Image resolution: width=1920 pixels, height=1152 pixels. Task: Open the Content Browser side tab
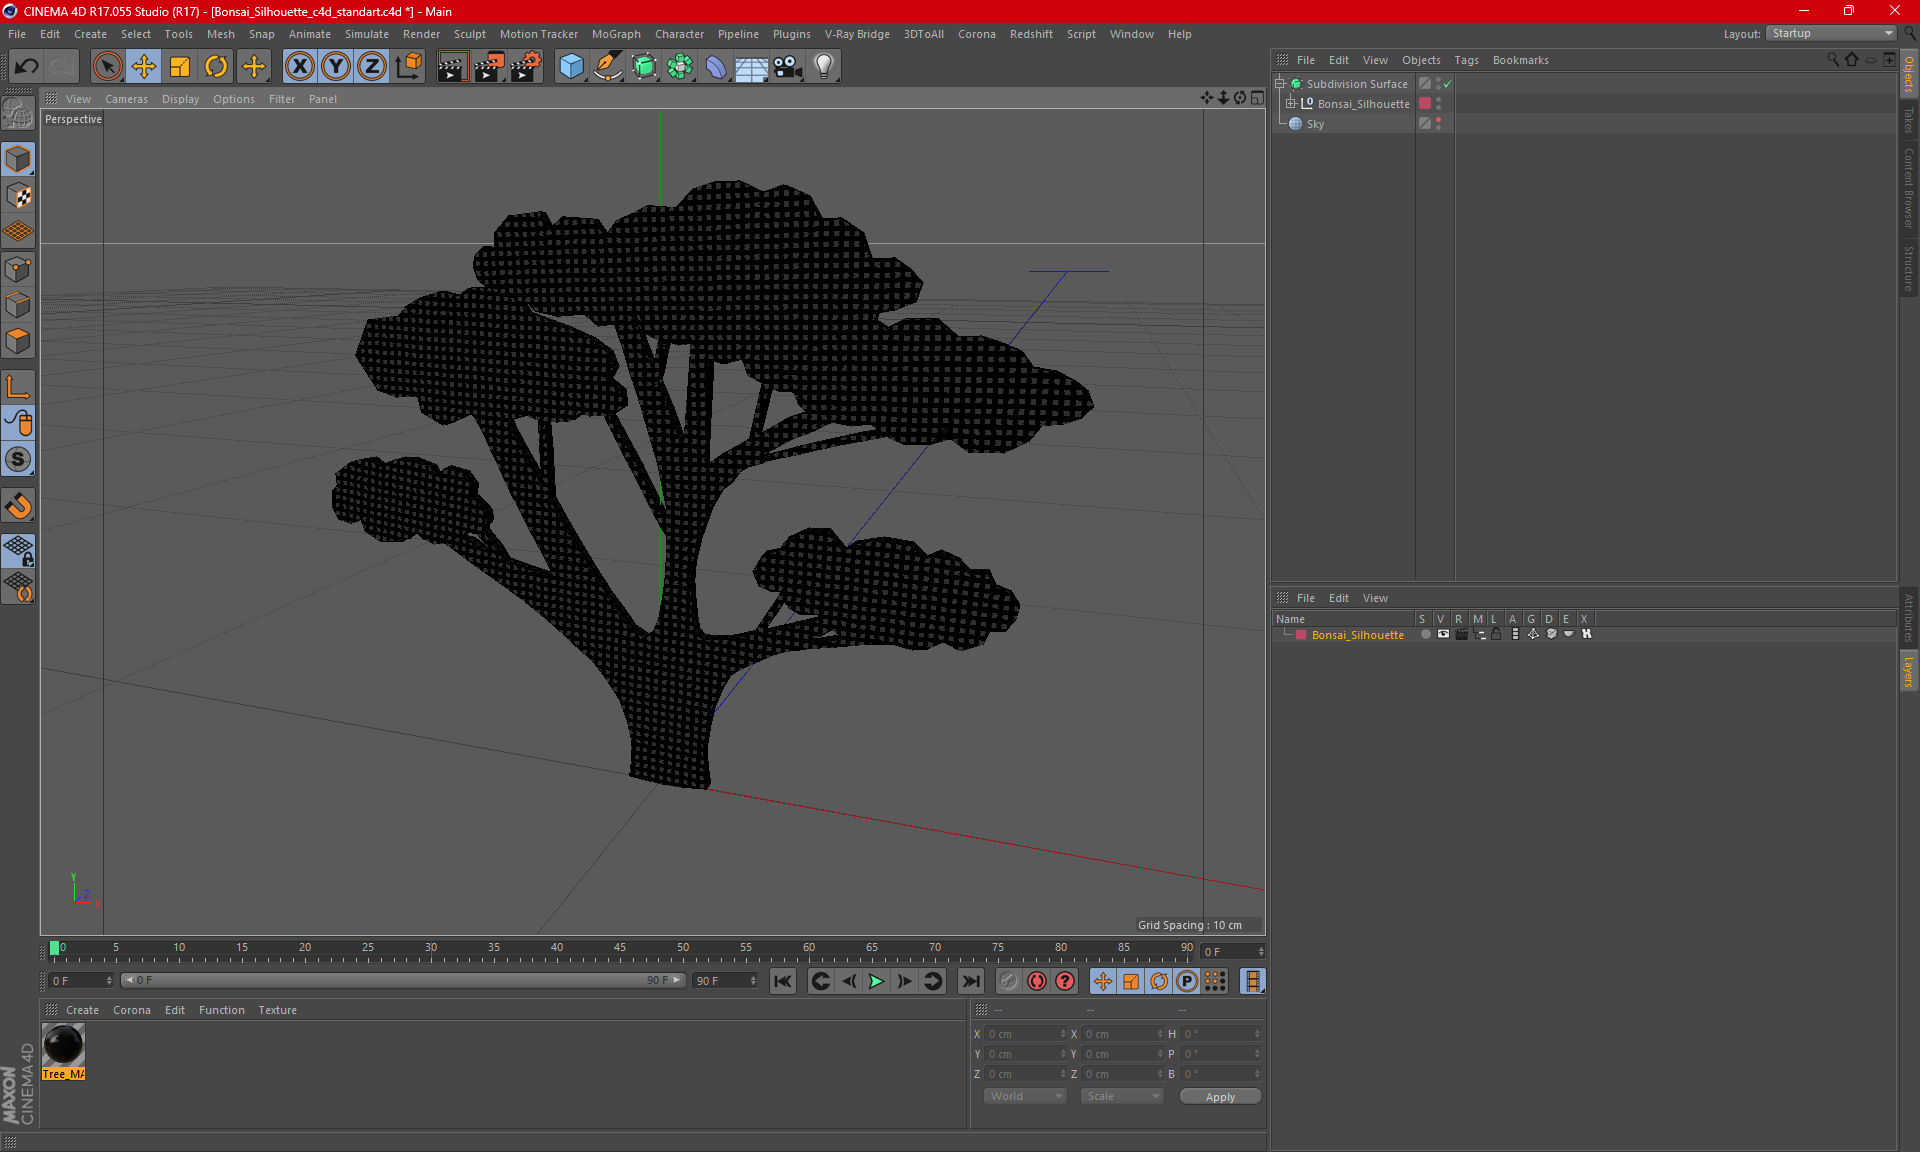tap(1909, 188)
